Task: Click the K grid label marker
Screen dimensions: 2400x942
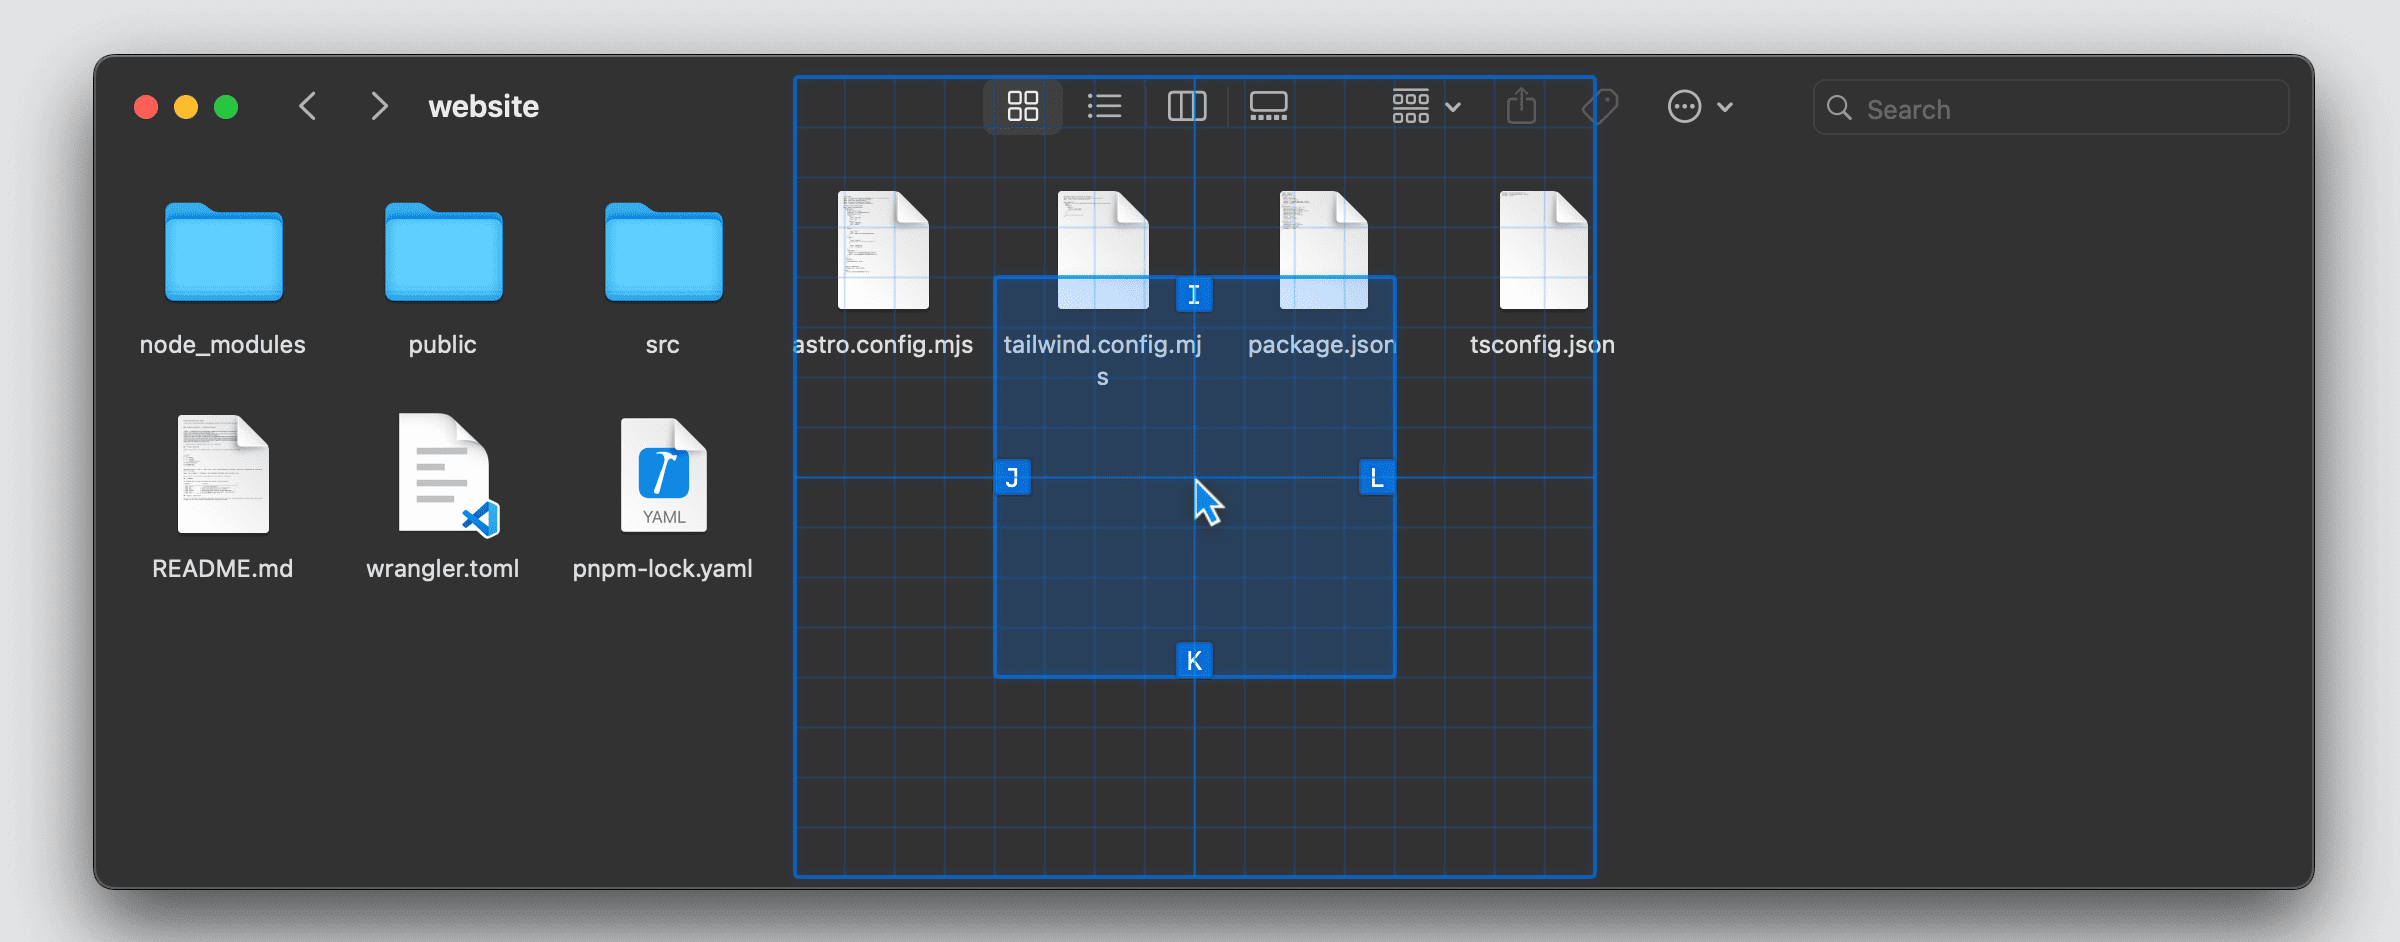Action: (1194, 660)
